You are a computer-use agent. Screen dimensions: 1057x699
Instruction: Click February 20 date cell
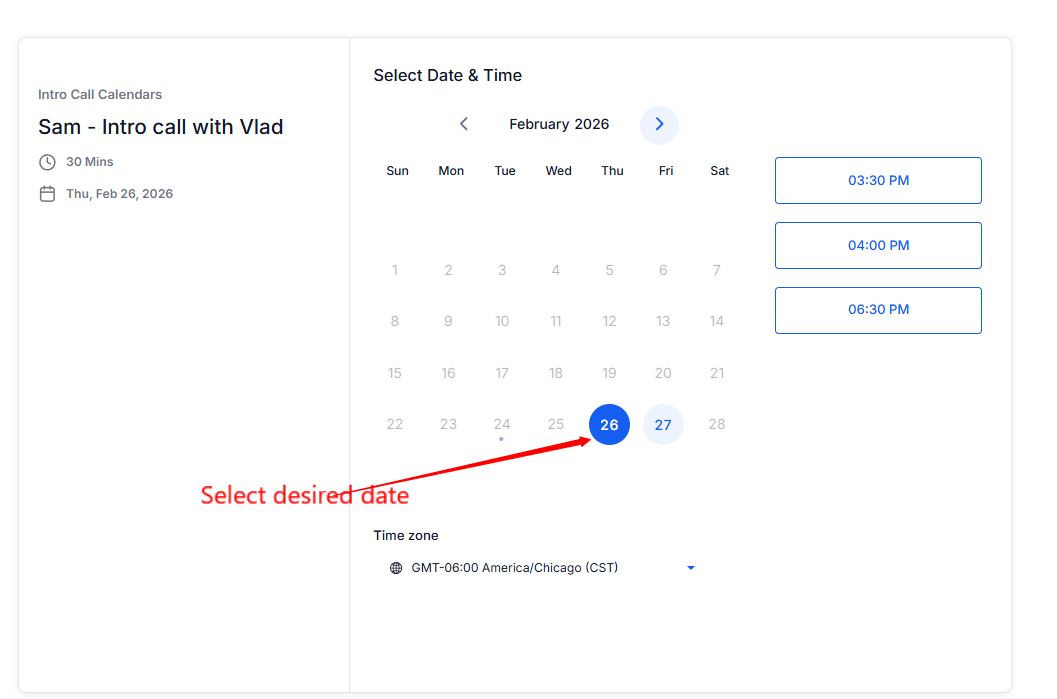tap(663, 373)
